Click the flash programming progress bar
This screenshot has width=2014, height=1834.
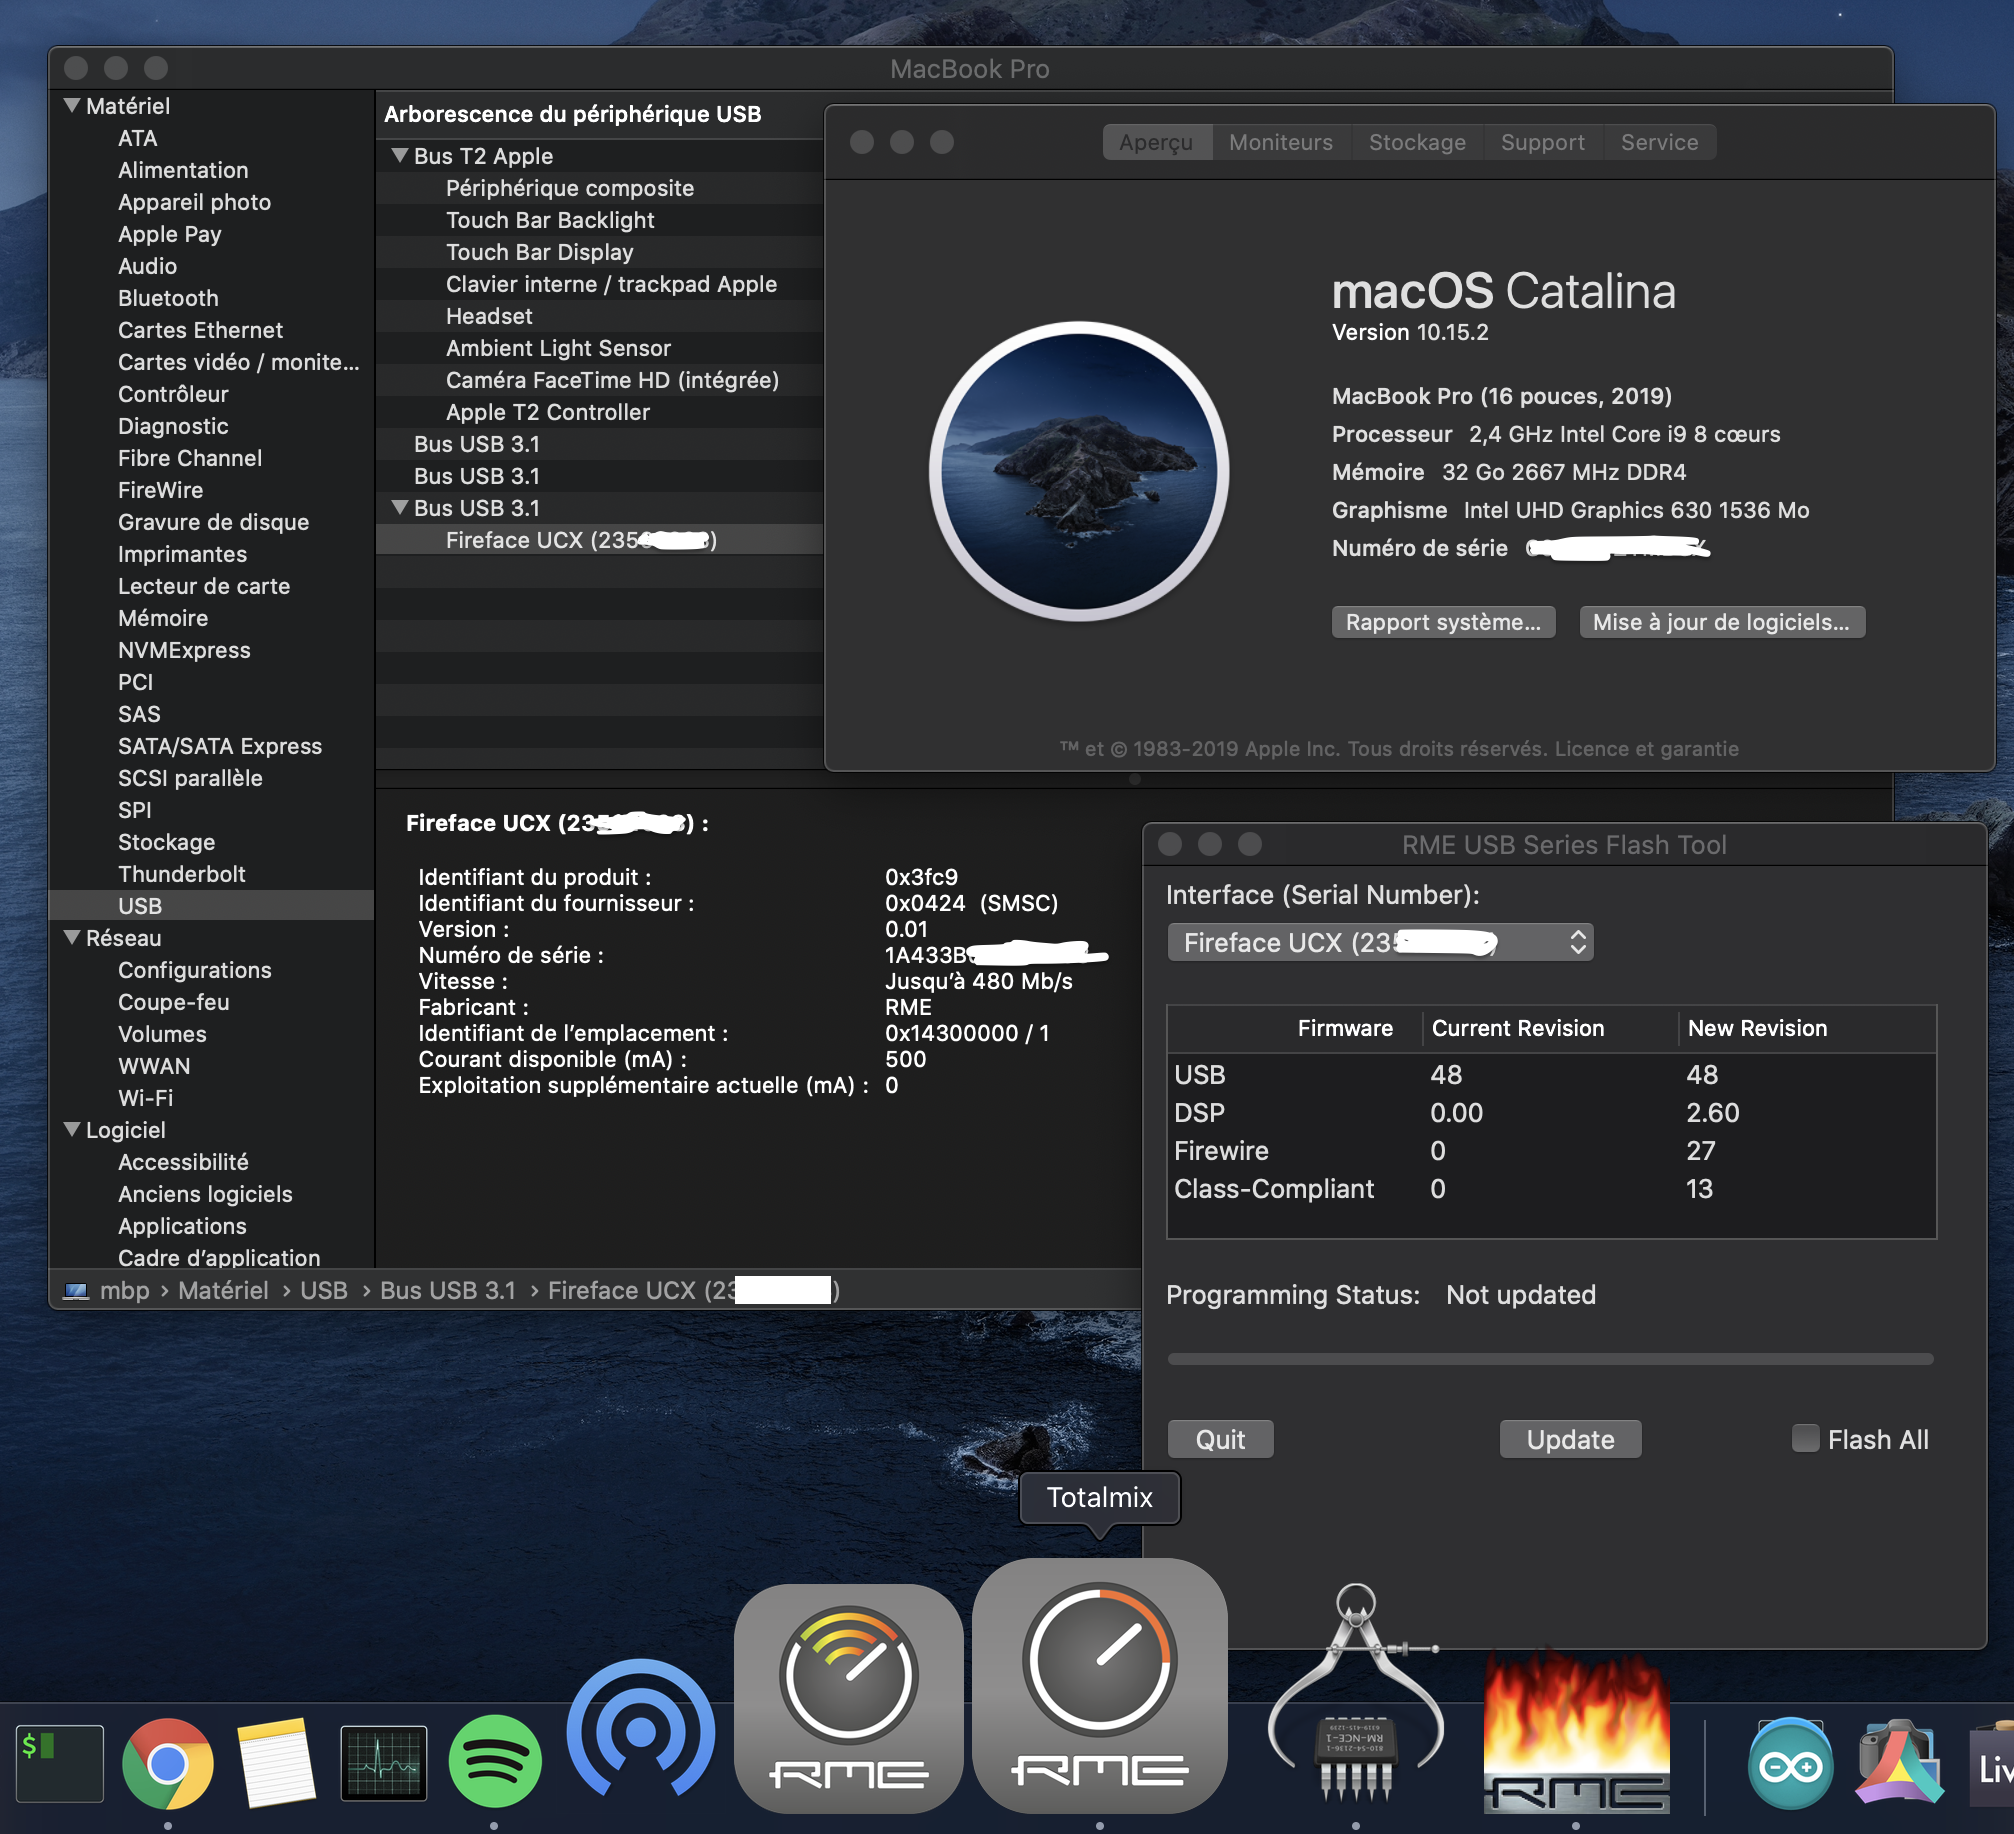1550,1358
